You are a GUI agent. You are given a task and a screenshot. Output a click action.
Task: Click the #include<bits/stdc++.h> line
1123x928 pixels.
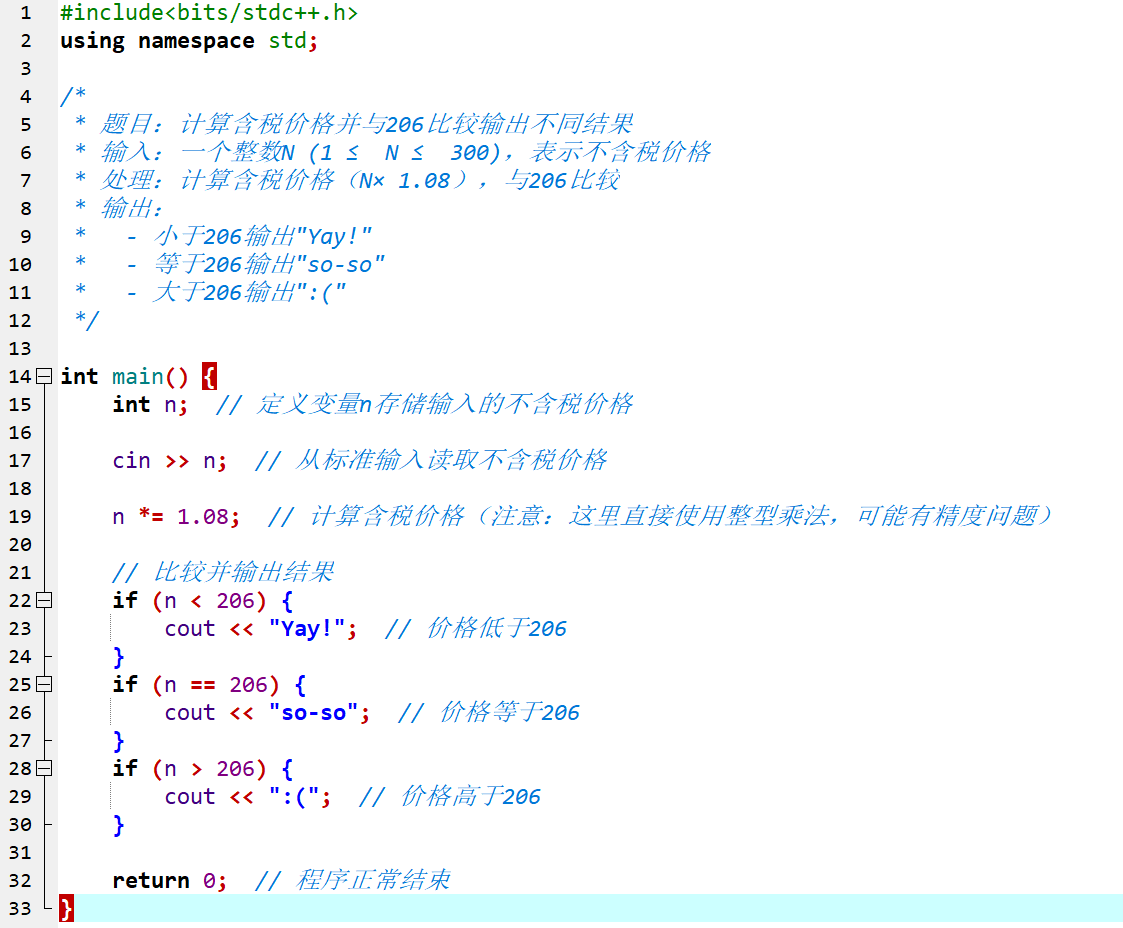[x=208, y=13]
